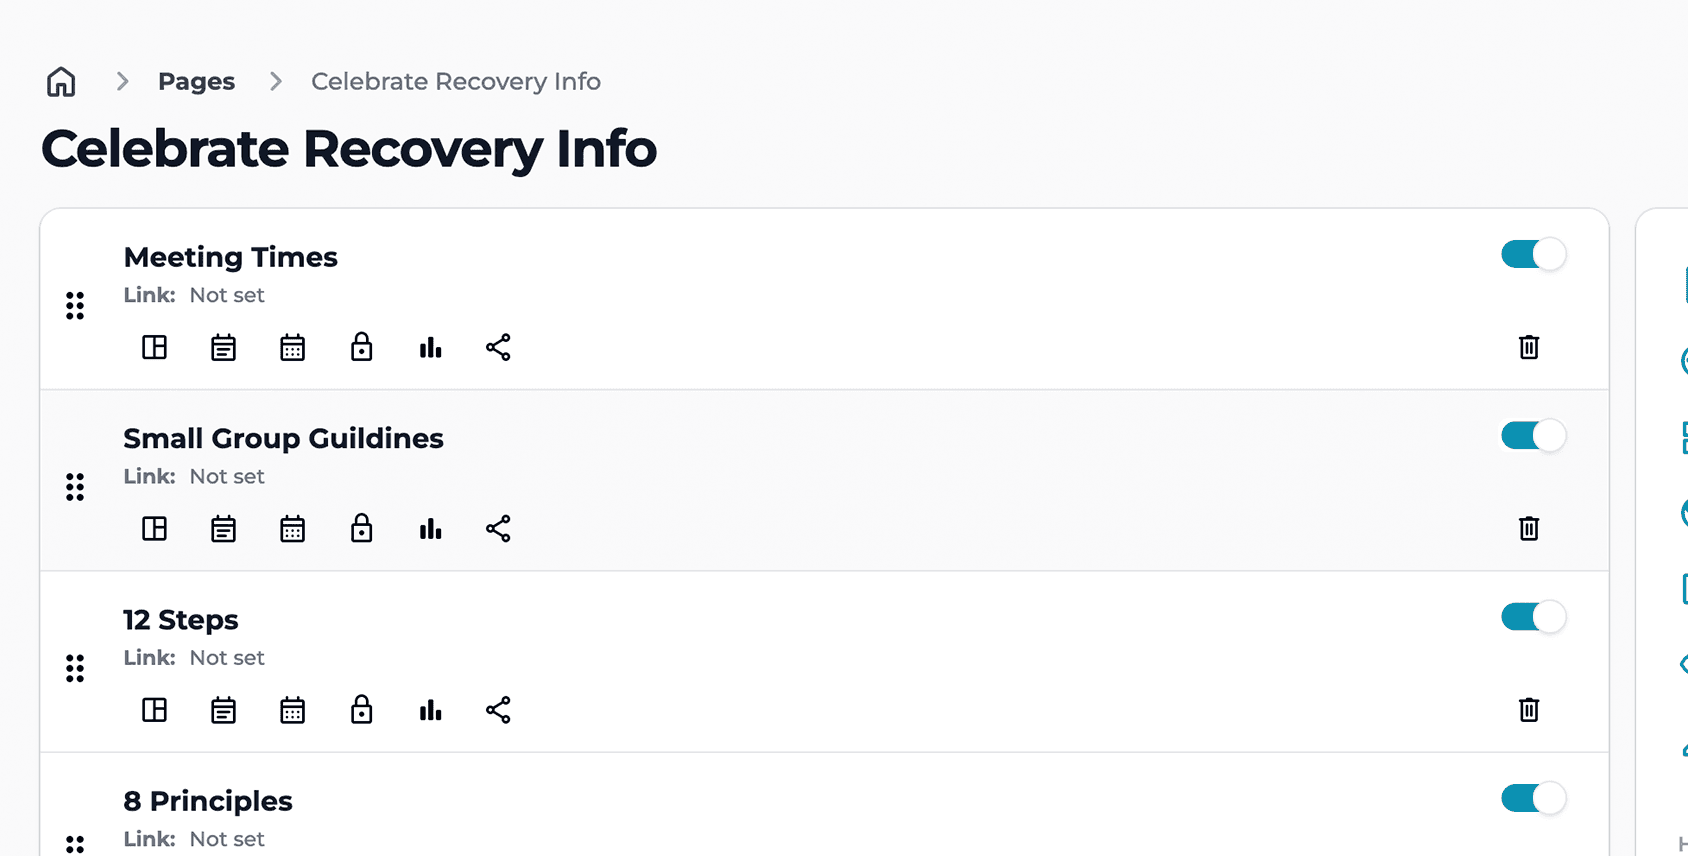Disable the Meeting Times toggle
1688x856 pixels.
pyautogui.click(x=1532, y=255)
